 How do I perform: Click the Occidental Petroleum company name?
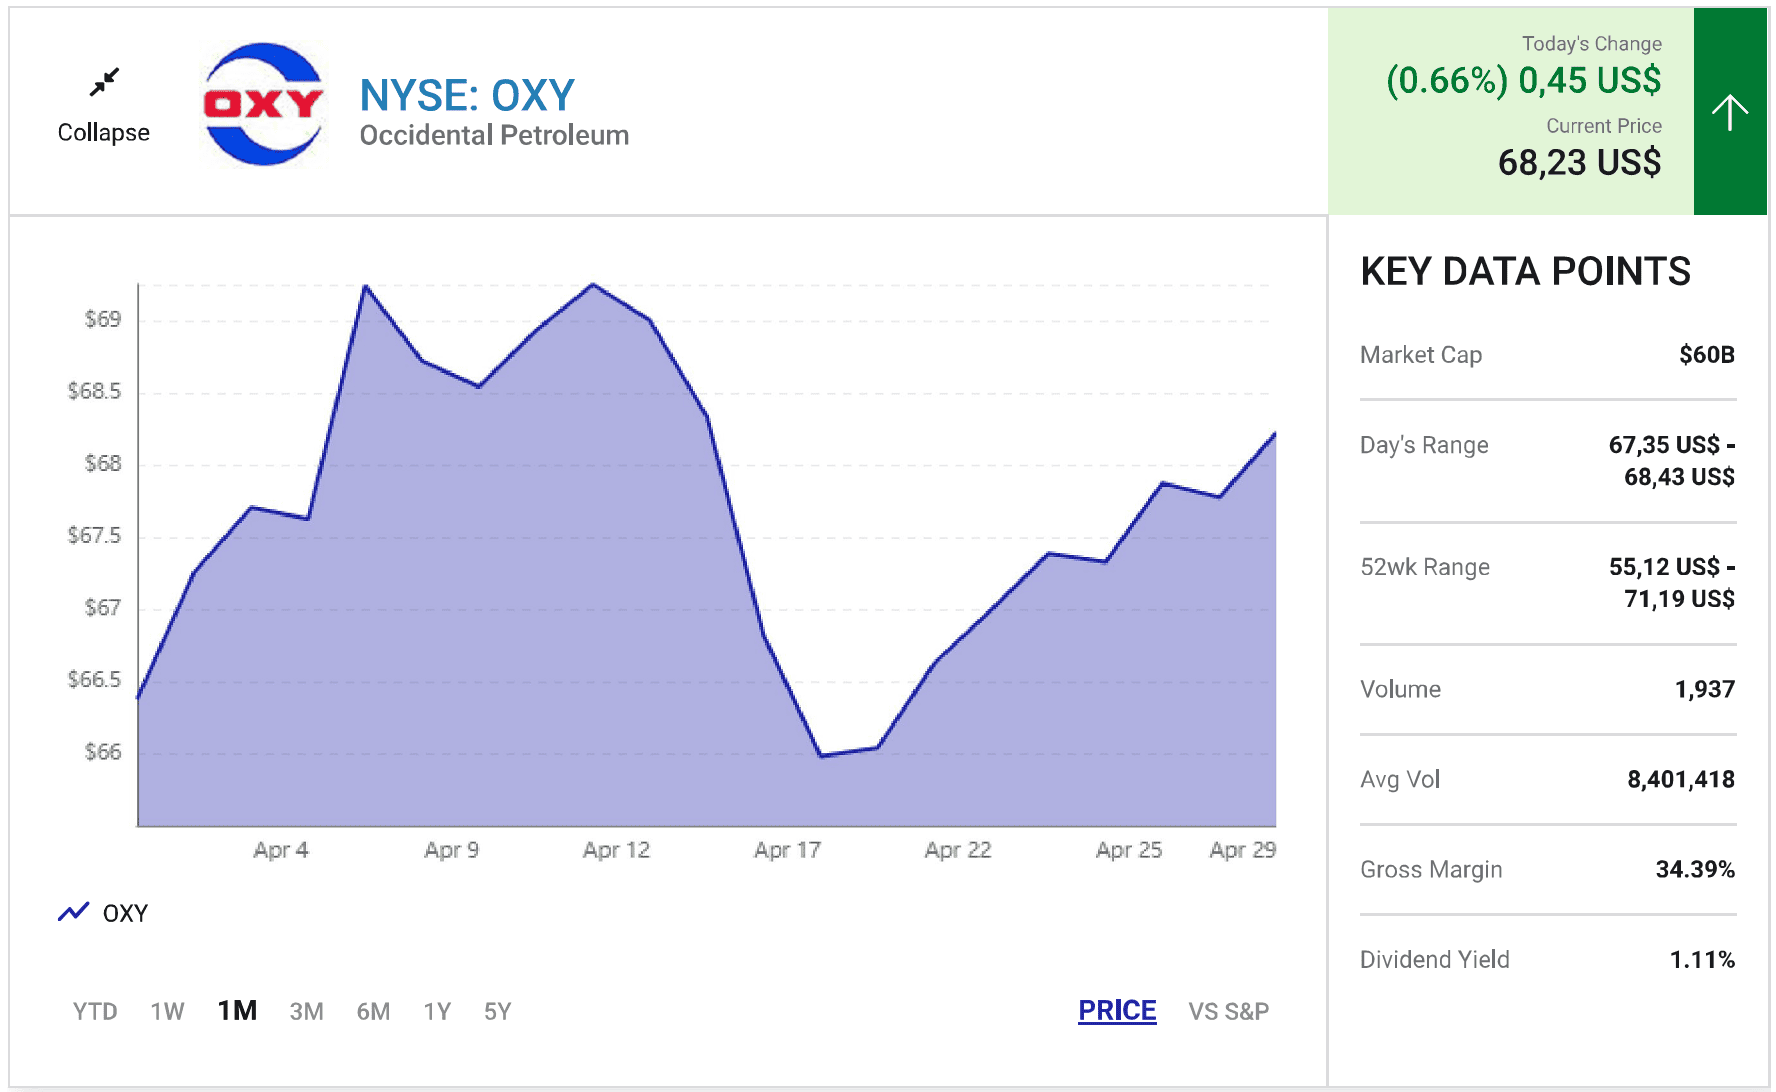[x=494, y=135]
